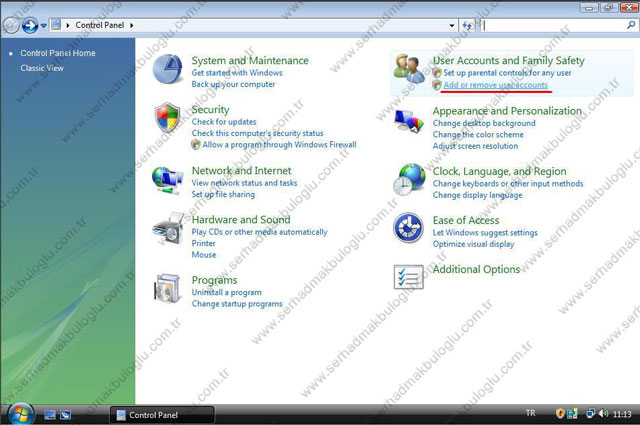Click the Printer link
This screenshot has height=425, width=640.
(204, 243)
